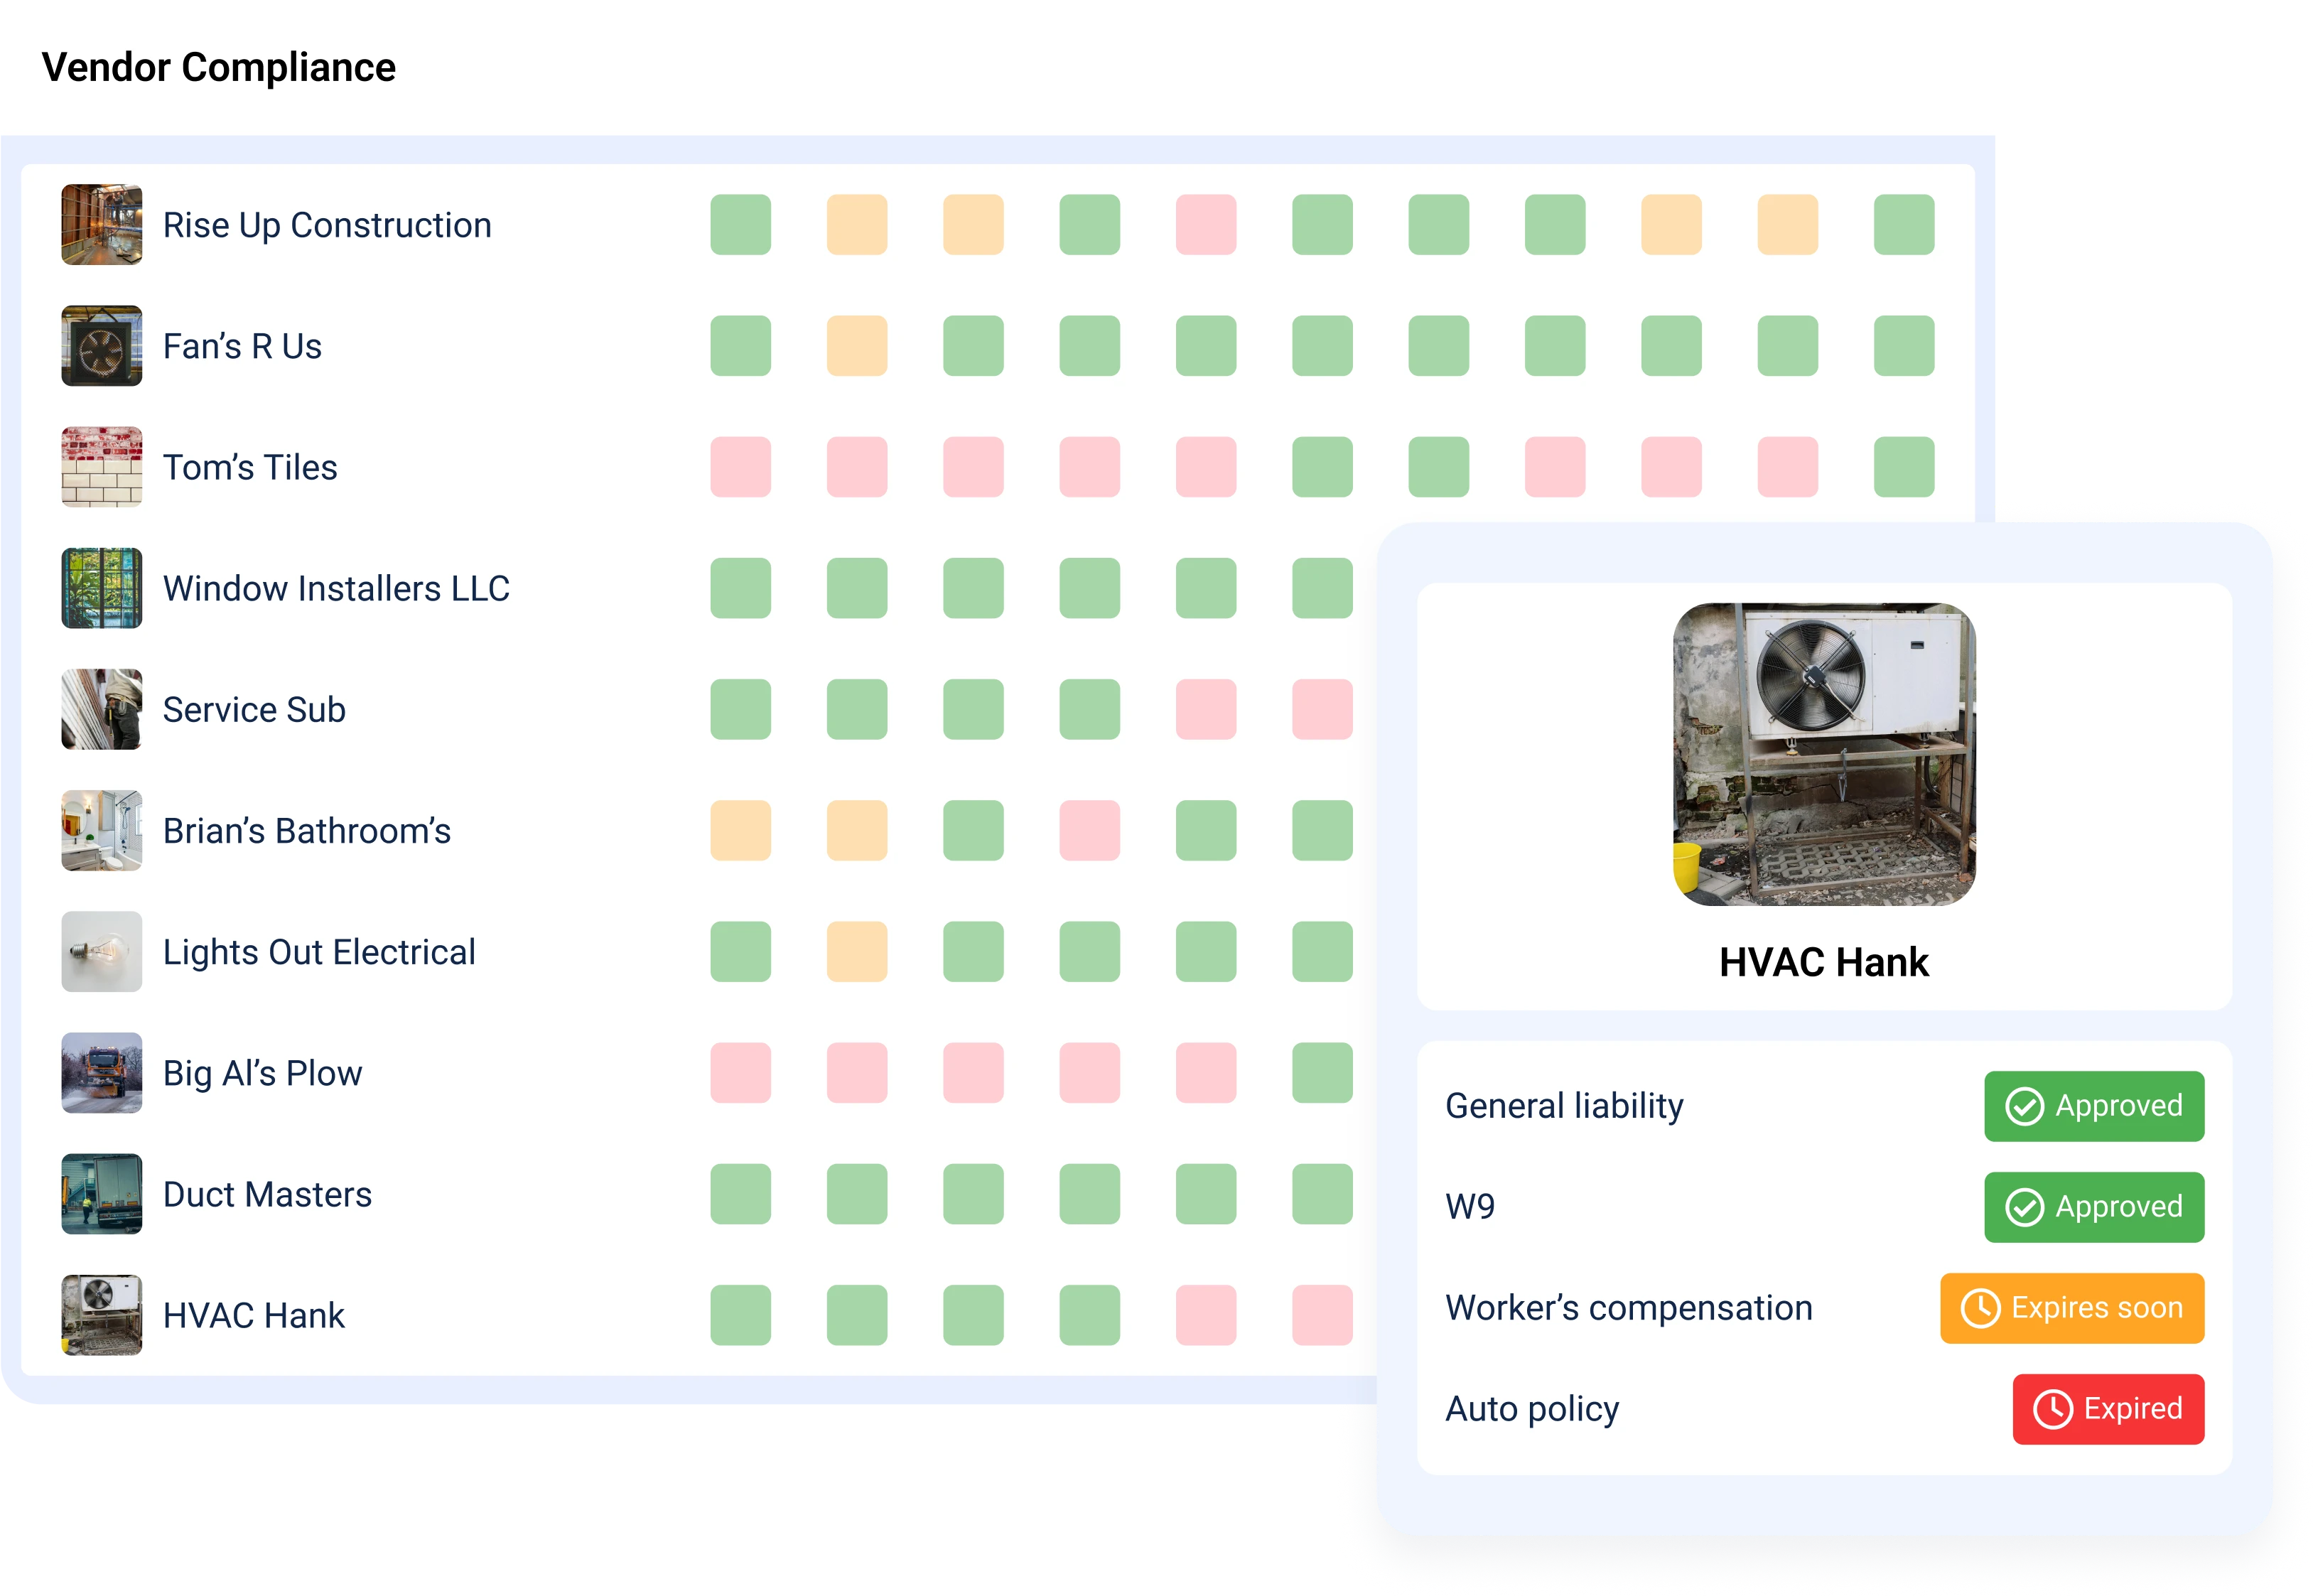Click the Tom's Tiles brick icon
Screen dimensions: 2313x1596
(101, 467)
